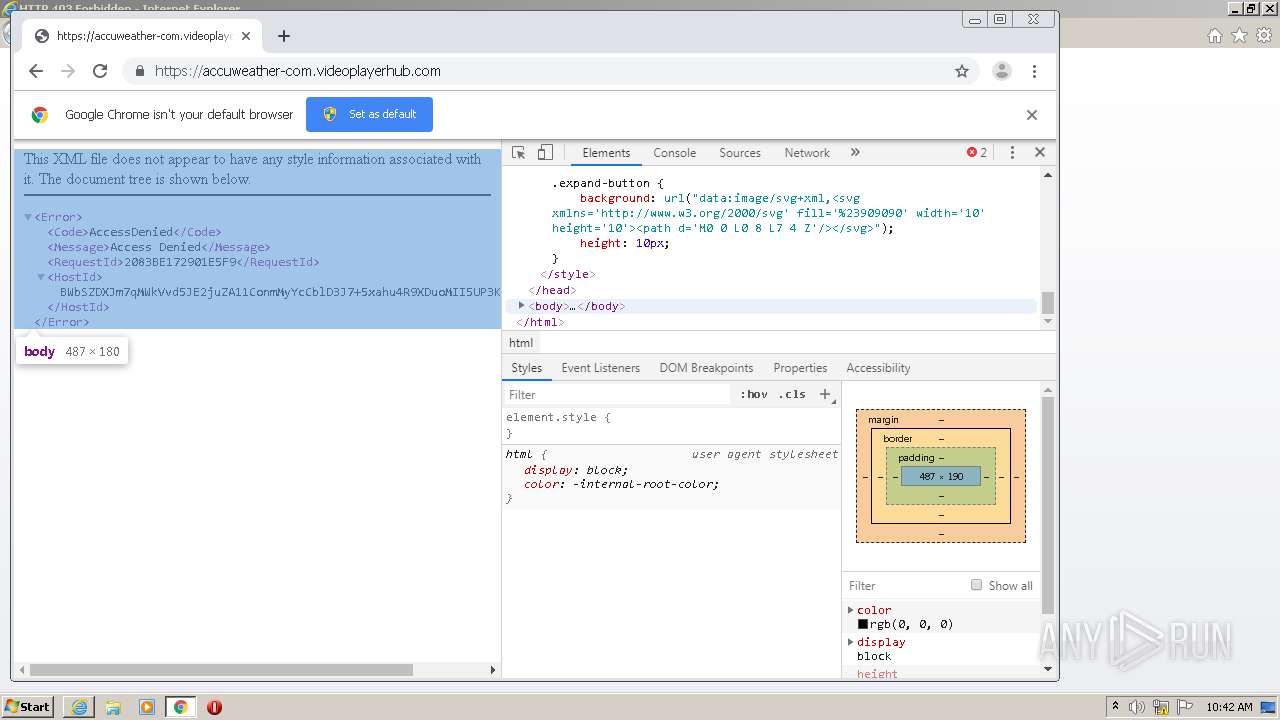
Task: Open the Accessibility tab
Action: [878, 368]
